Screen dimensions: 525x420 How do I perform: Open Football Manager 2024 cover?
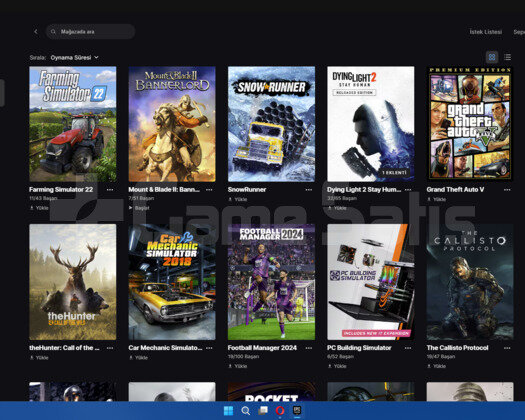pyautogui.click(x=271, y=282)
